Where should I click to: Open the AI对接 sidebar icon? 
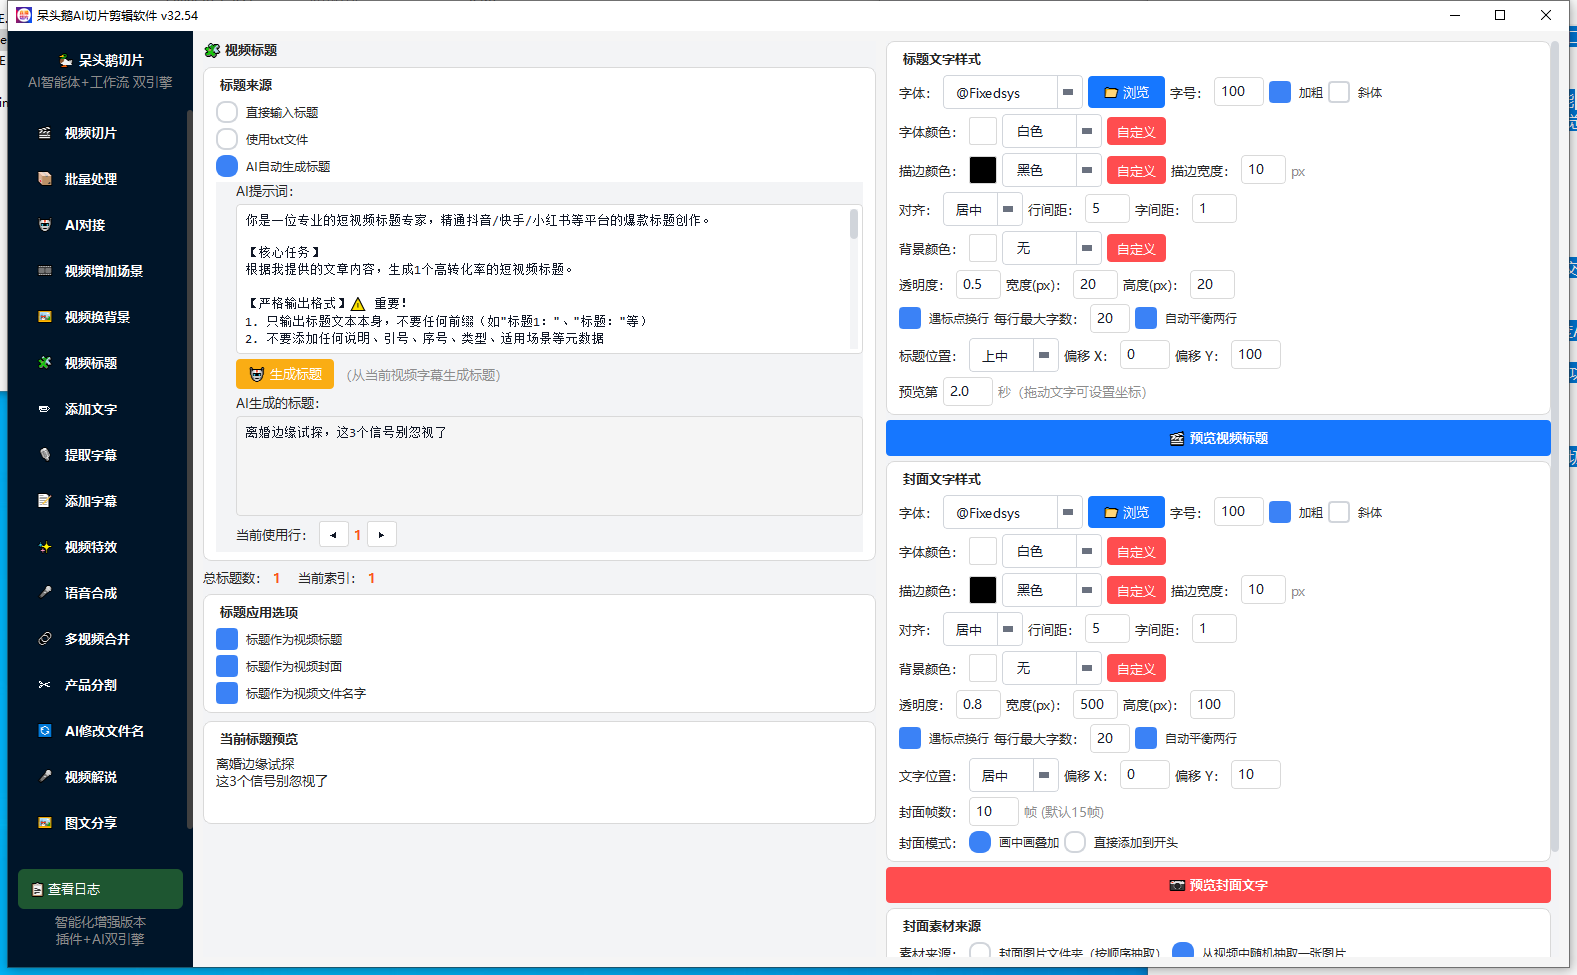44,225
